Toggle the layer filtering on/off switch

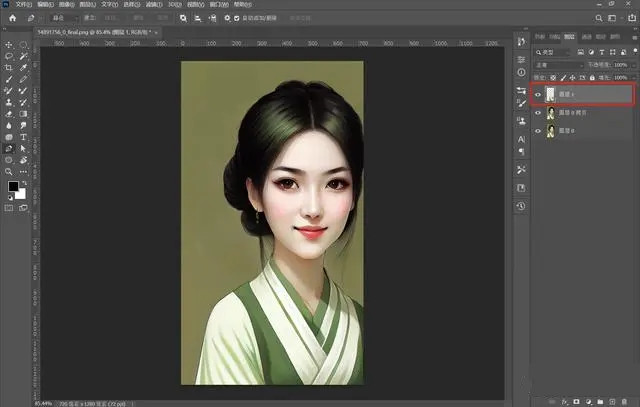635,51
